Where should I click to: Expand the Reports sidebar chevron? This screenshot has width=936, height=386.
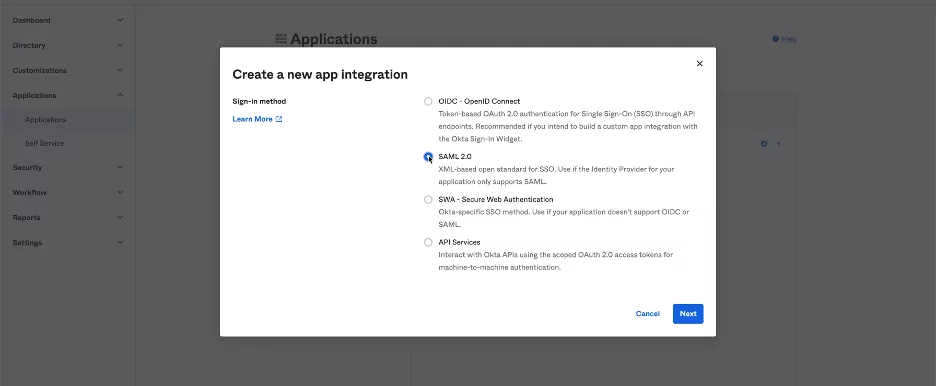(120, 218)
